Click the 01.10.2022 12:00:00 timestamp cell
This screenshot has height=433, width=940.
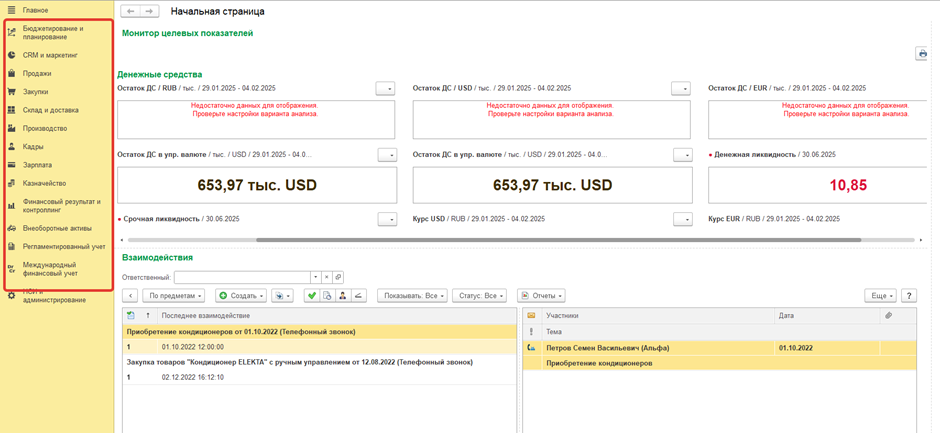tap(192, 347)
